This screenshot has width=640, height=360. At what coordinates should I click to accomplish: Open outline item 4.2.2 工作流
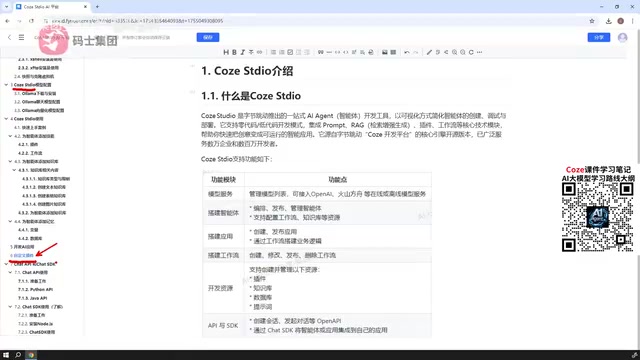(30, 153)
